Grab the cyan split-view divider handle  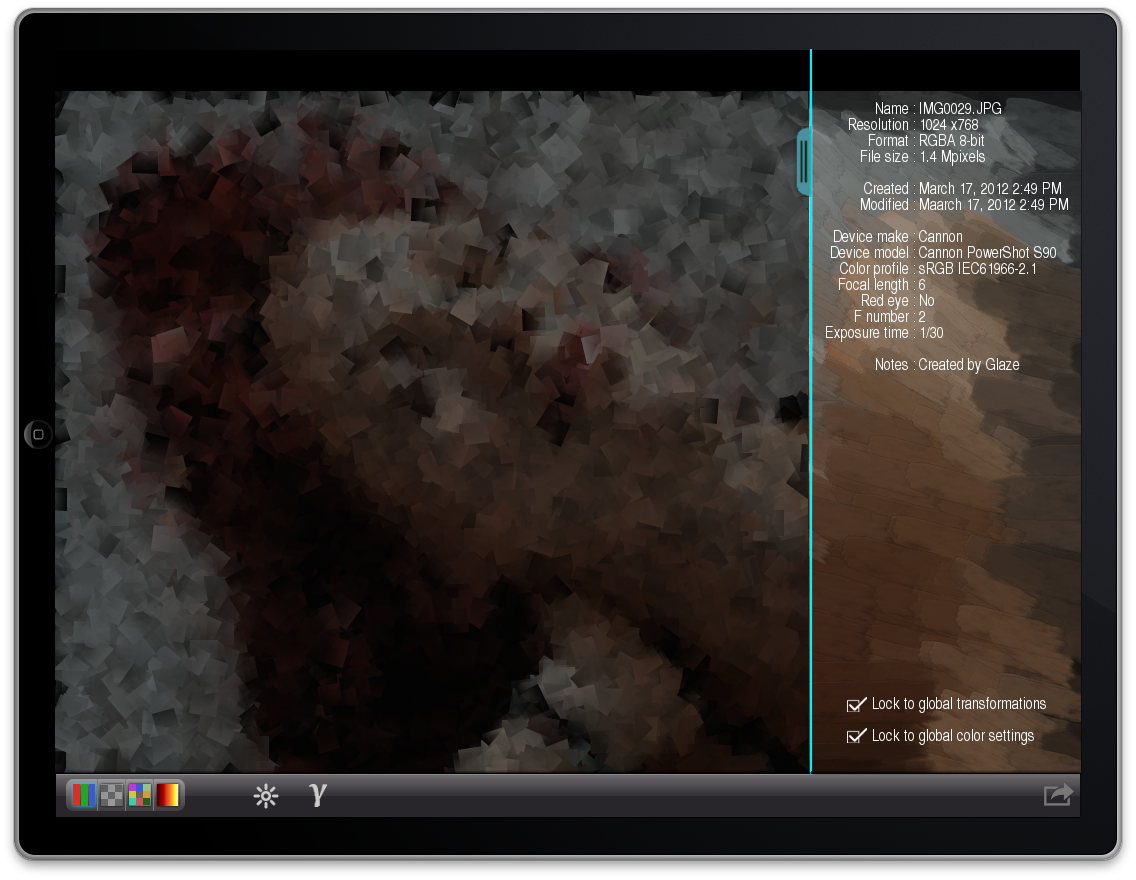(803, 162)
